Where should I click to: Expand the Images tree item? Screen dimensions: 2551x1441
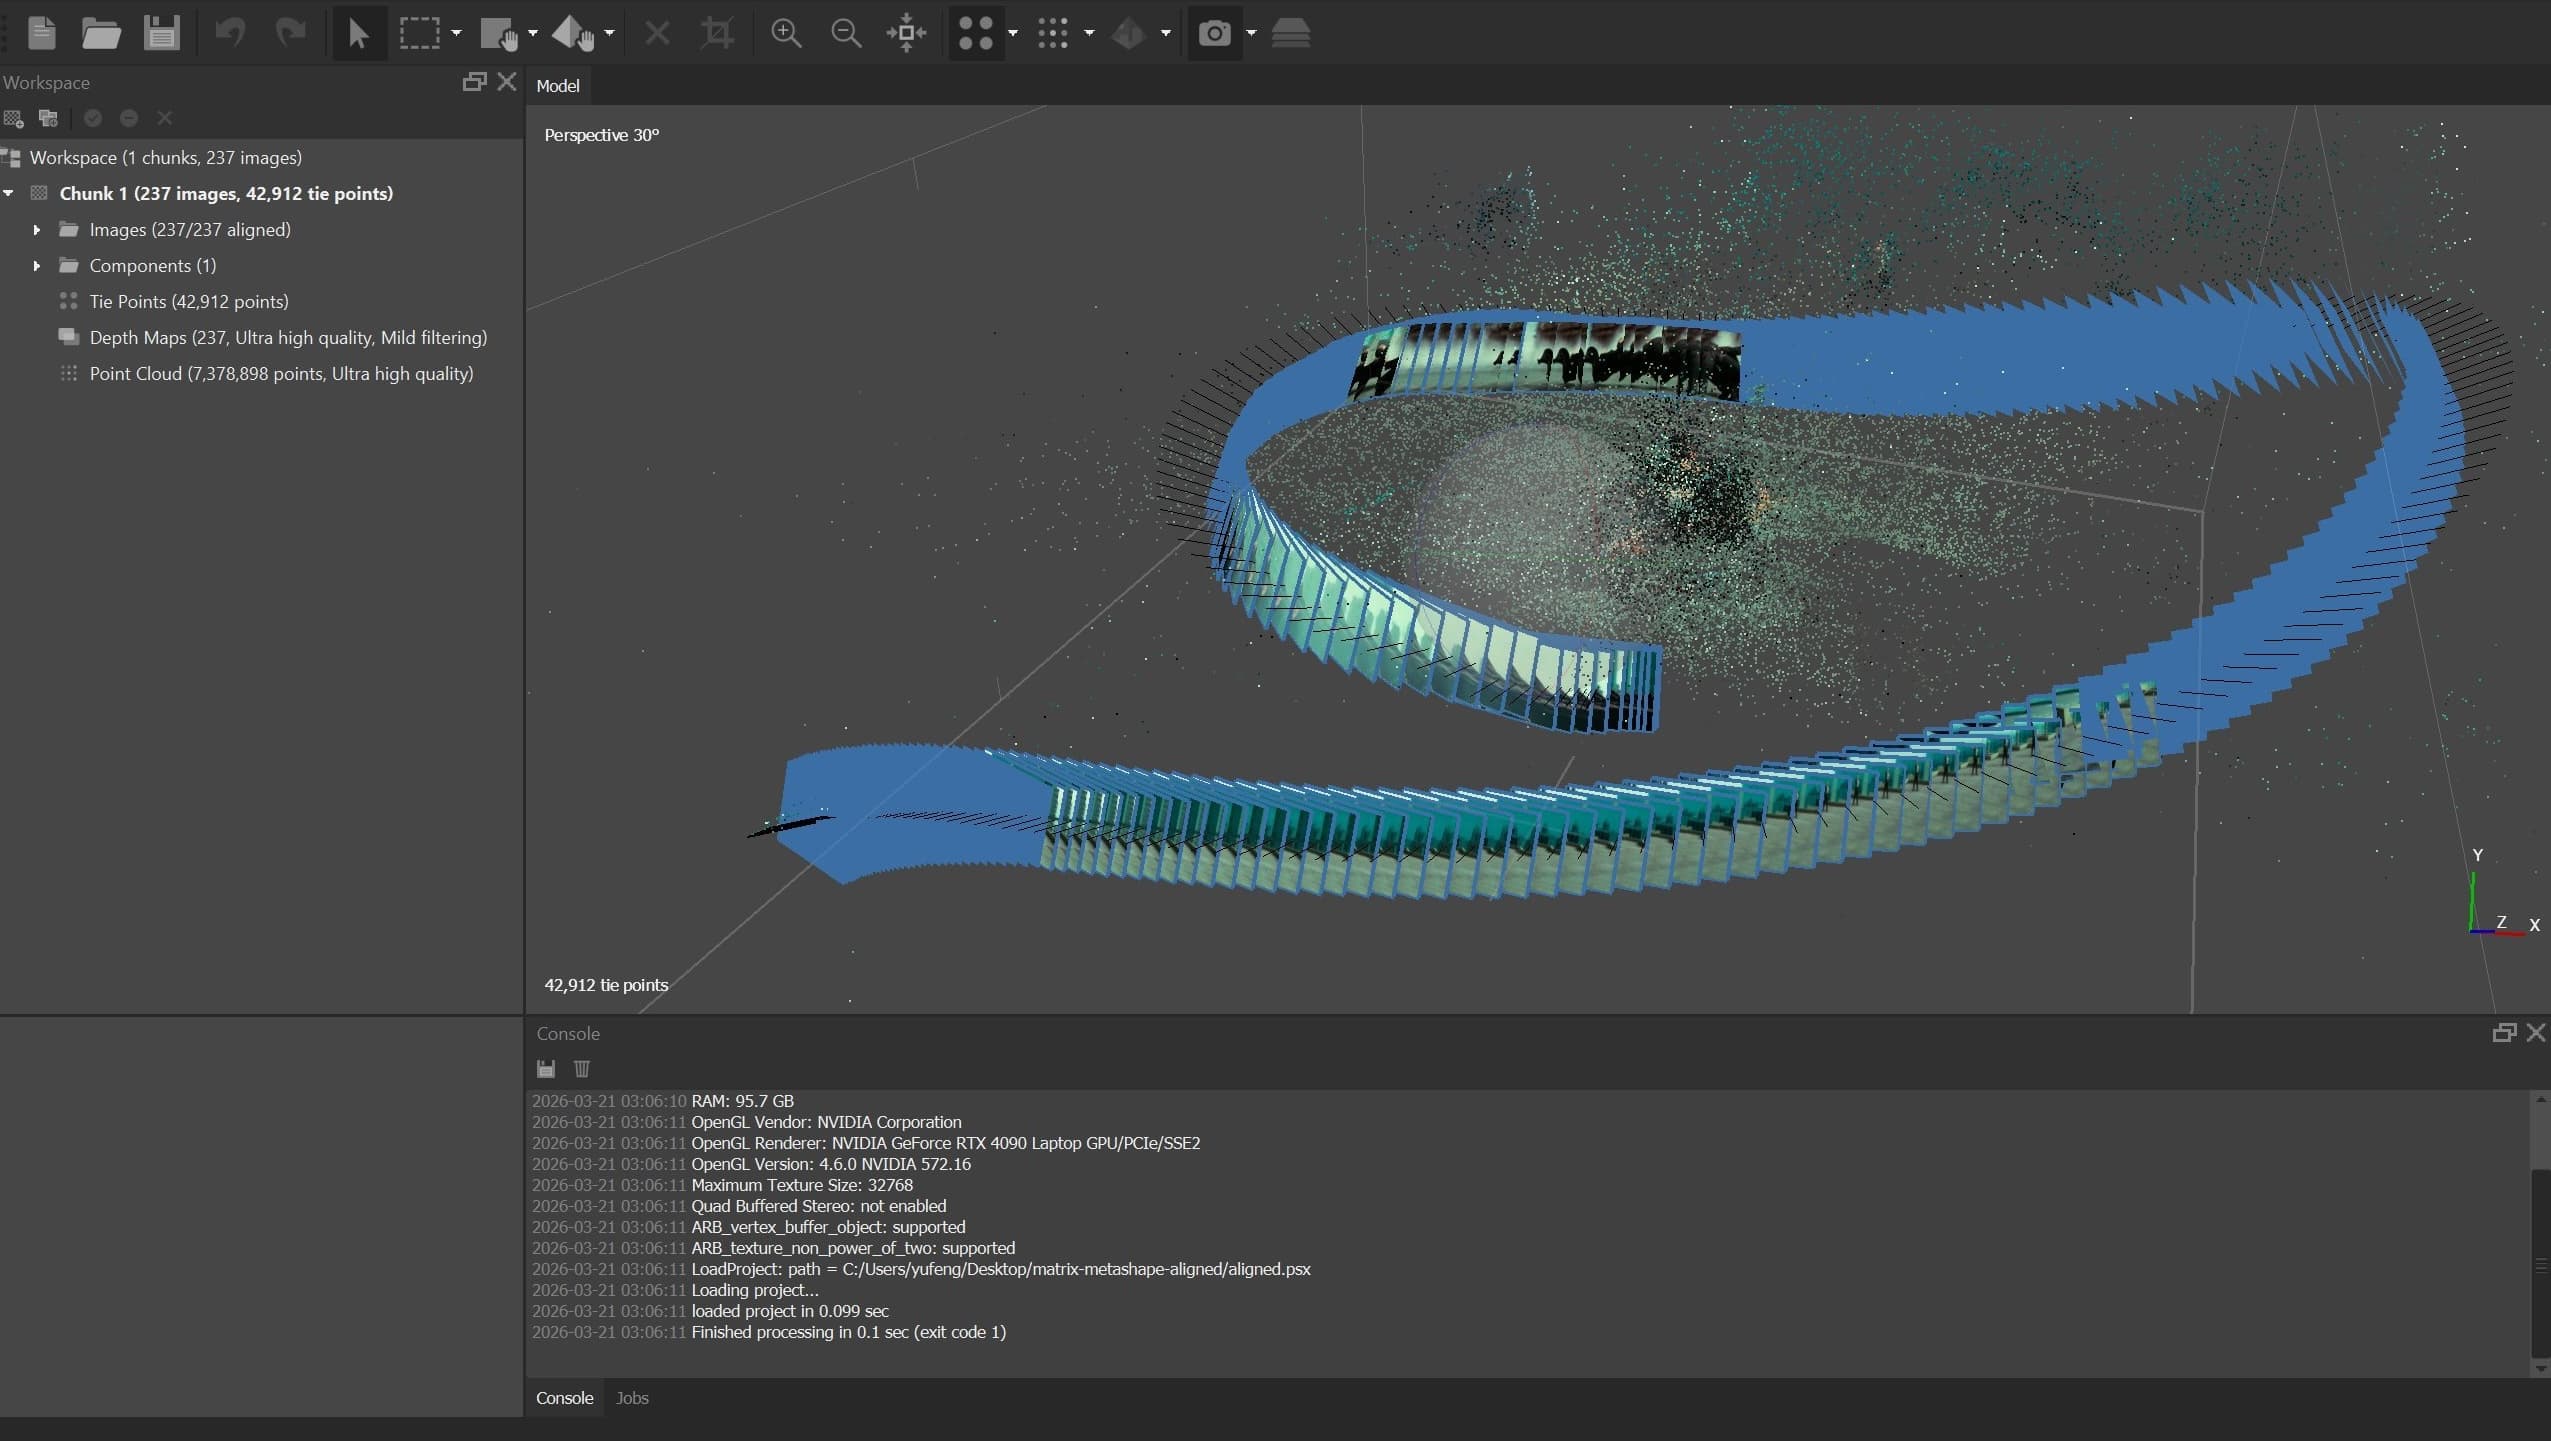pos(37,229)
